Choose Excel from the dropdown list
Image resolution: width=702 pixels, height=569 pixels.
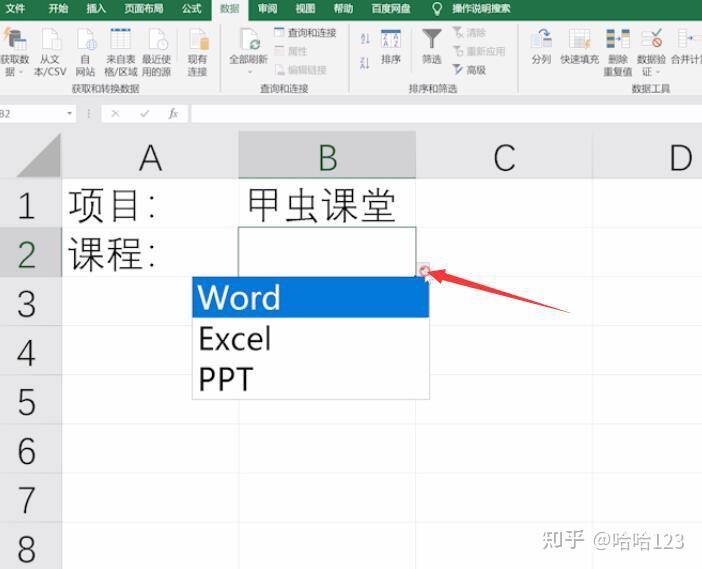pyautogui.click(x=311, y=338)
